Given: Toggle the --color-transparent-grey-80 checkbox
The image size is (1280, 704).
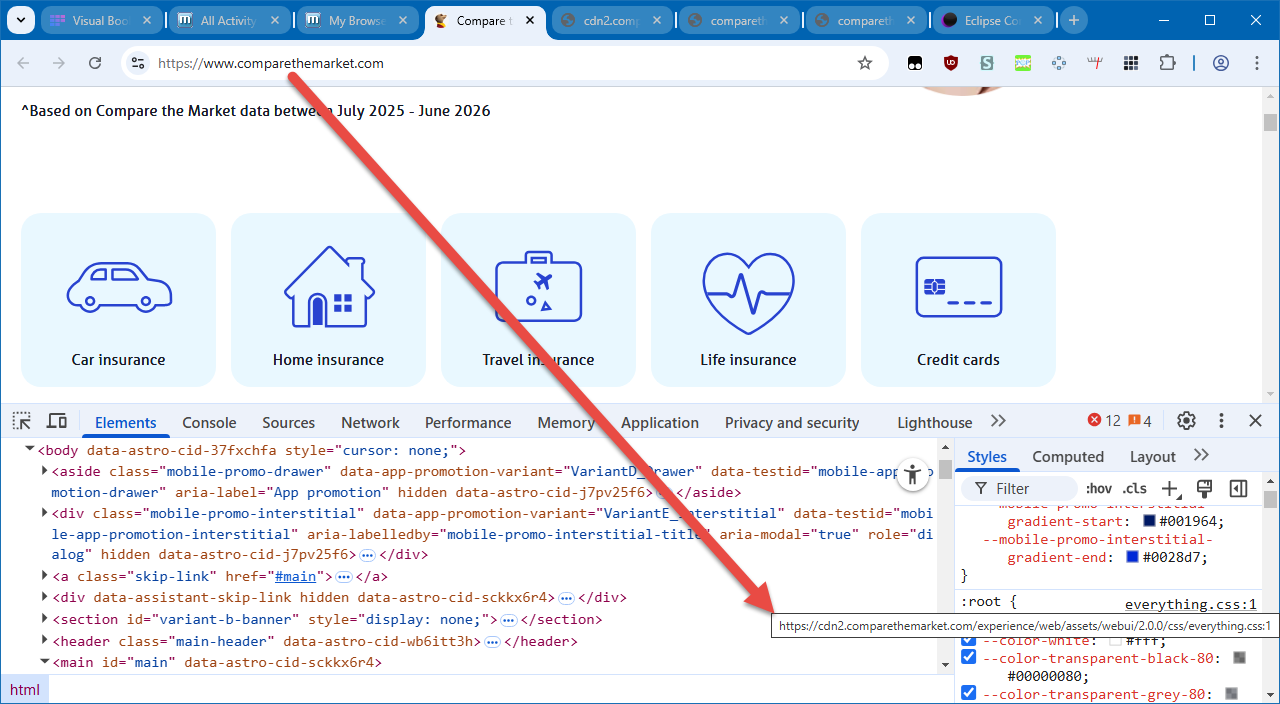Looking at the screenshot, I should [x=968, y=693].
